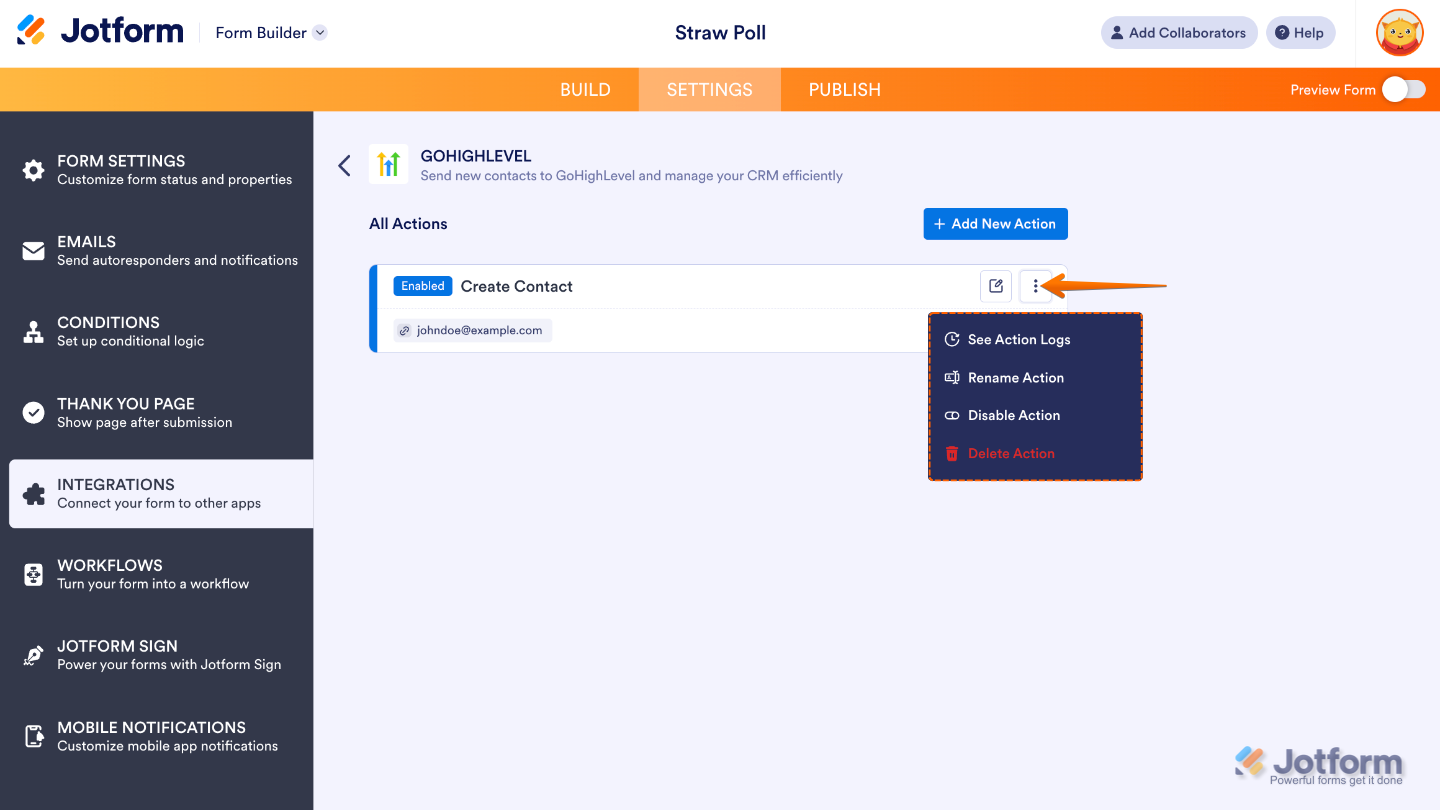Expand the user avatar menu
This screenshot has height=810, width=1440.
1399,32
